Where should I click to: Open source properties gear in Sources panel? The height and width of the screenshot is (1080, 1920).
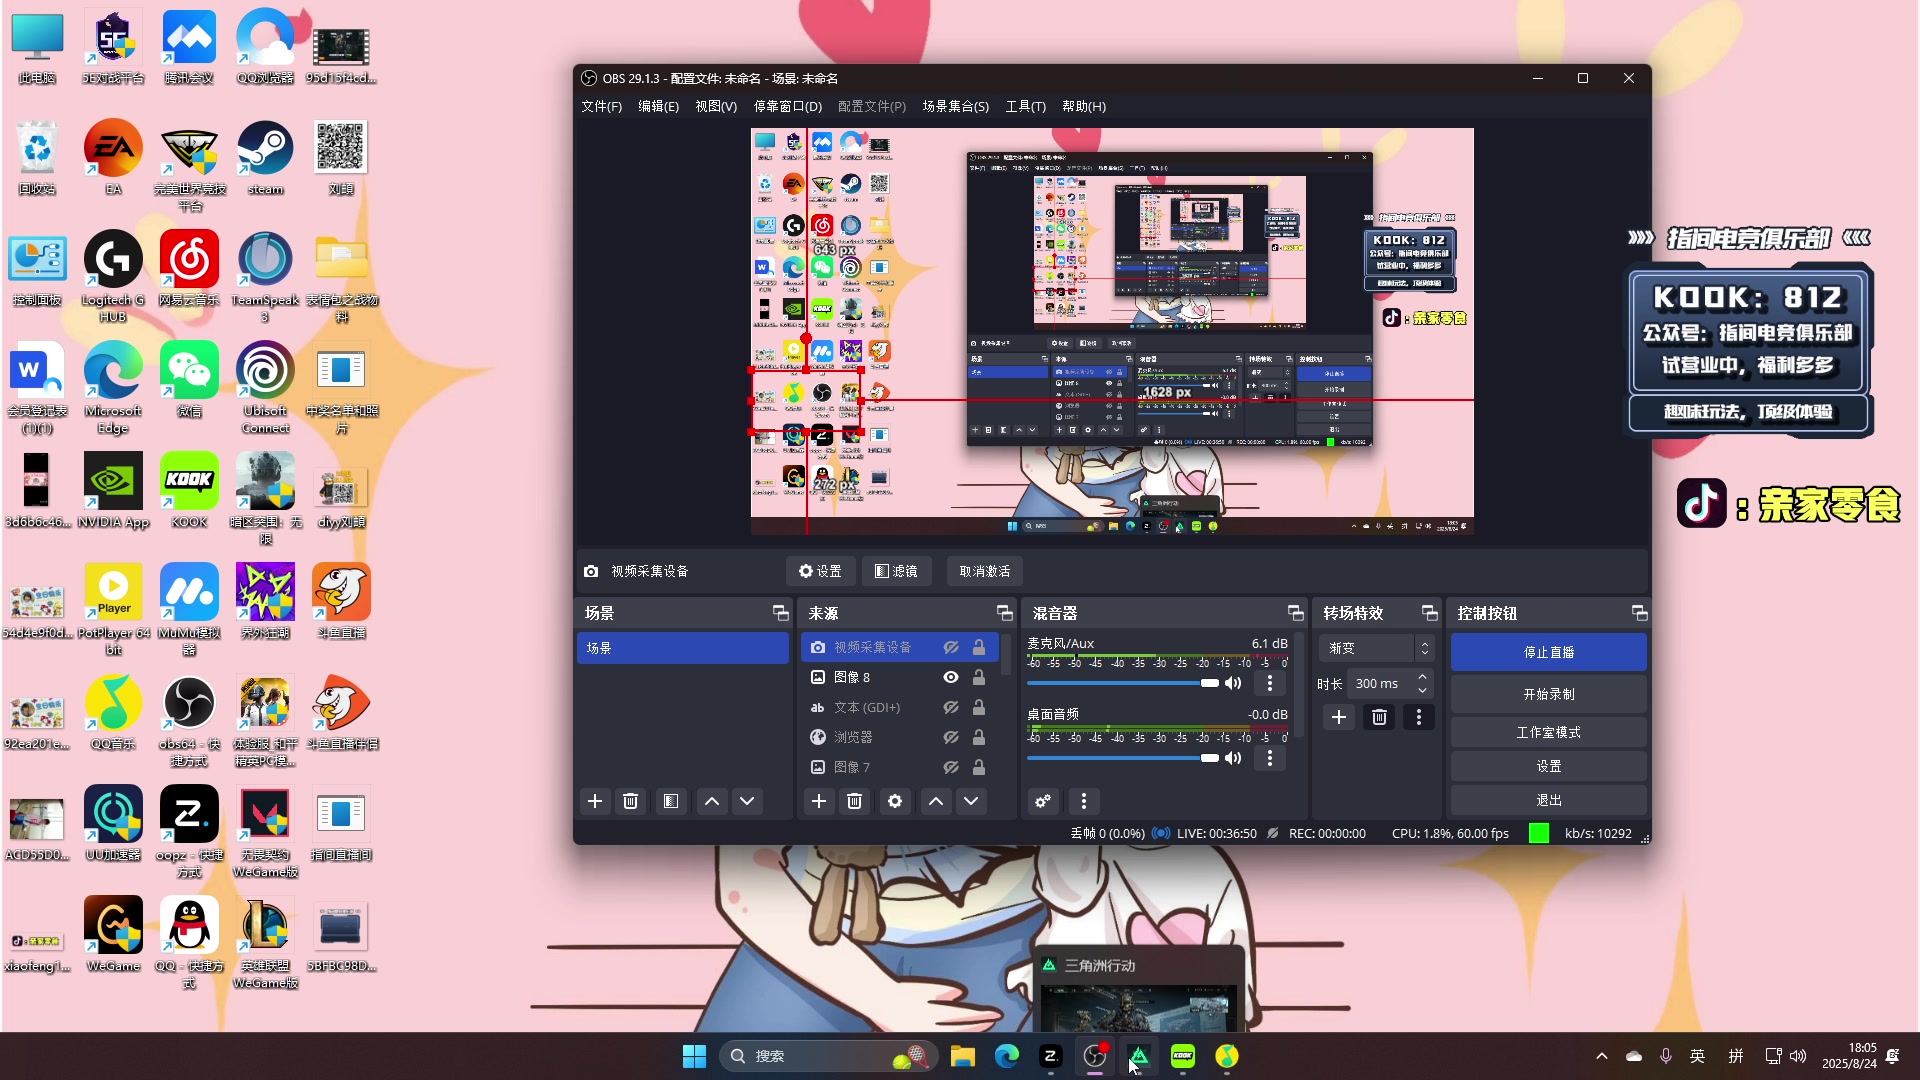tap(895, 801)
